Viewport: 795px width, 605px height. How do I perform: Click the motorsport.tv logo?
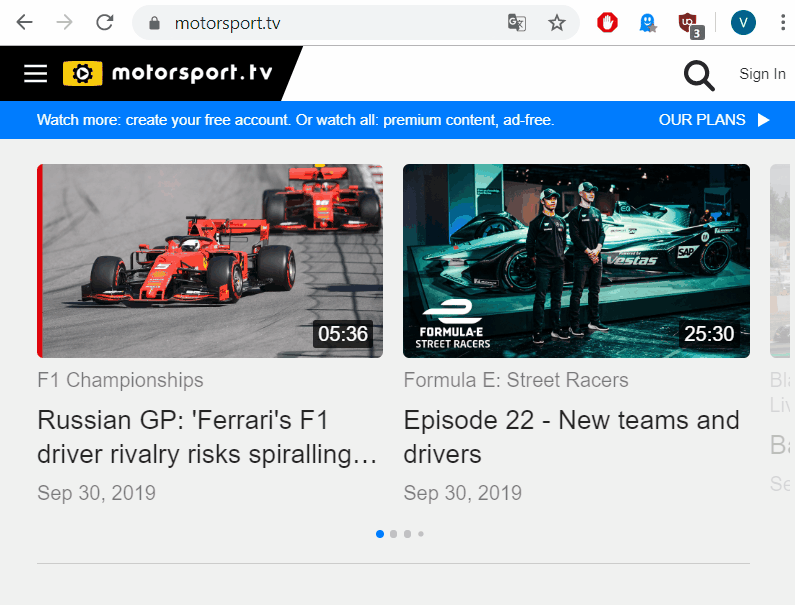(168, 73)
